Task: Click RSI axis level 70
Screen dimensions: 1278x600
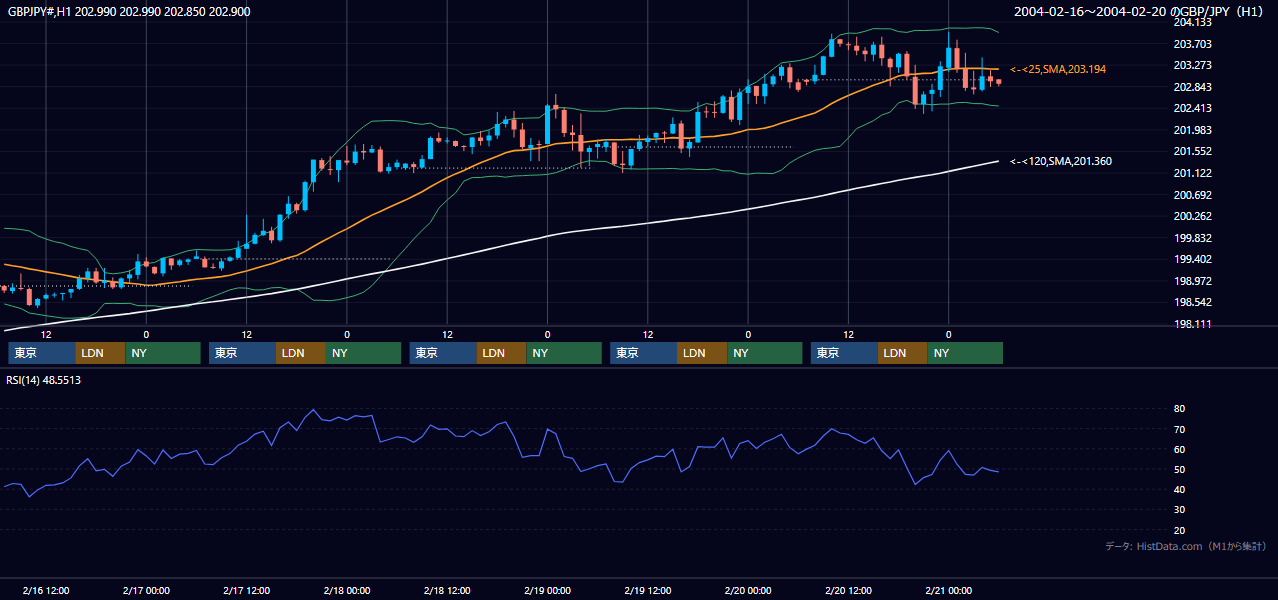Action: 1179,429
